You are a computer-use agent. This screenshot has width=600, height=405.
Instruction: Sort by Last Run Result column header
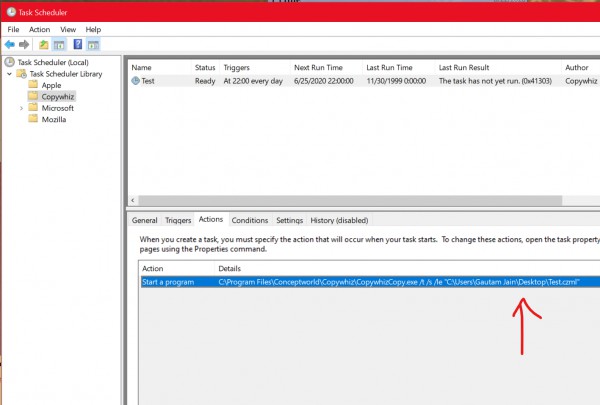point(498,68)
